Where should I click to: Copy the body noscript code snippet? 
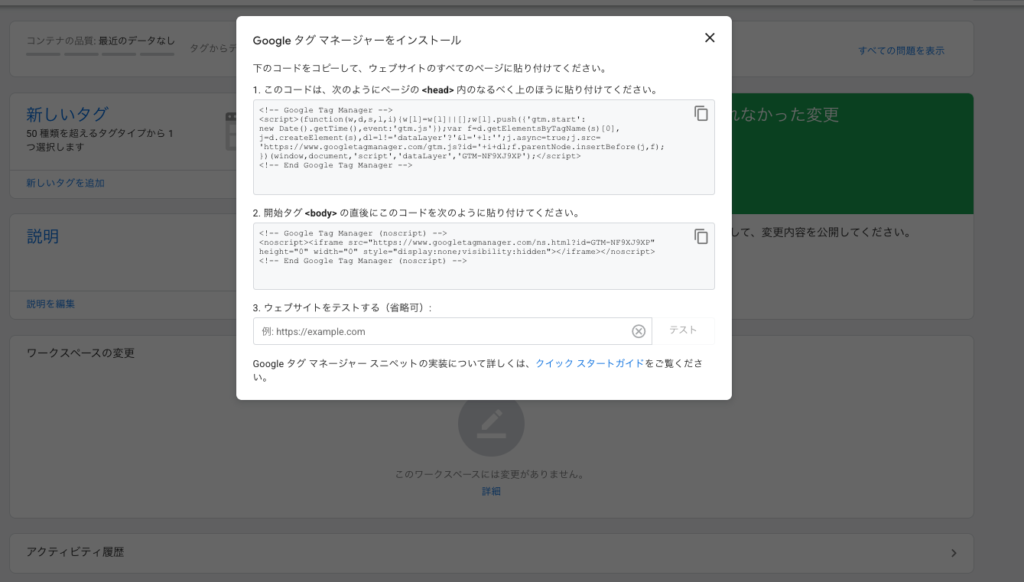[x=701, y=237]
